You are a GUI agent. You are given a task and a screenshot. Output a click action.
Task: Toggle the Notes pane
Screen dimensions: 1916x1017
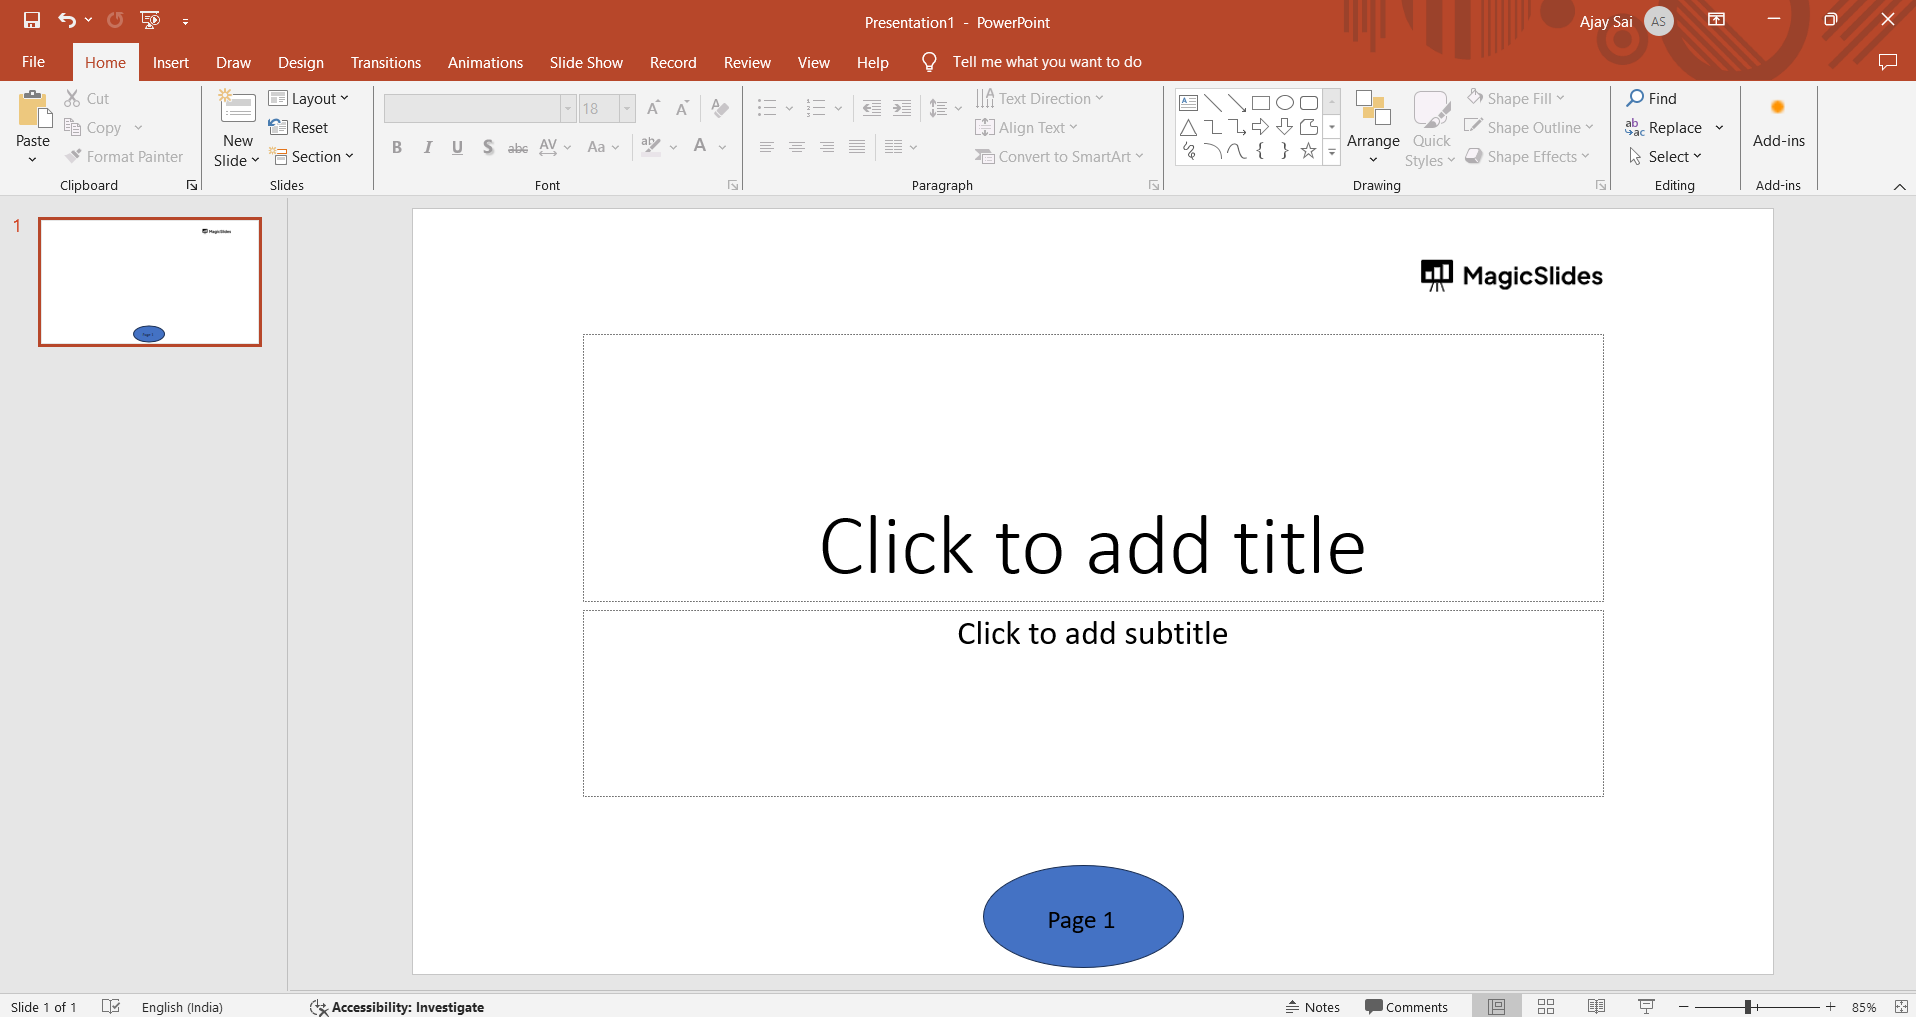pyautogui.click(x=1313, y=1007)
